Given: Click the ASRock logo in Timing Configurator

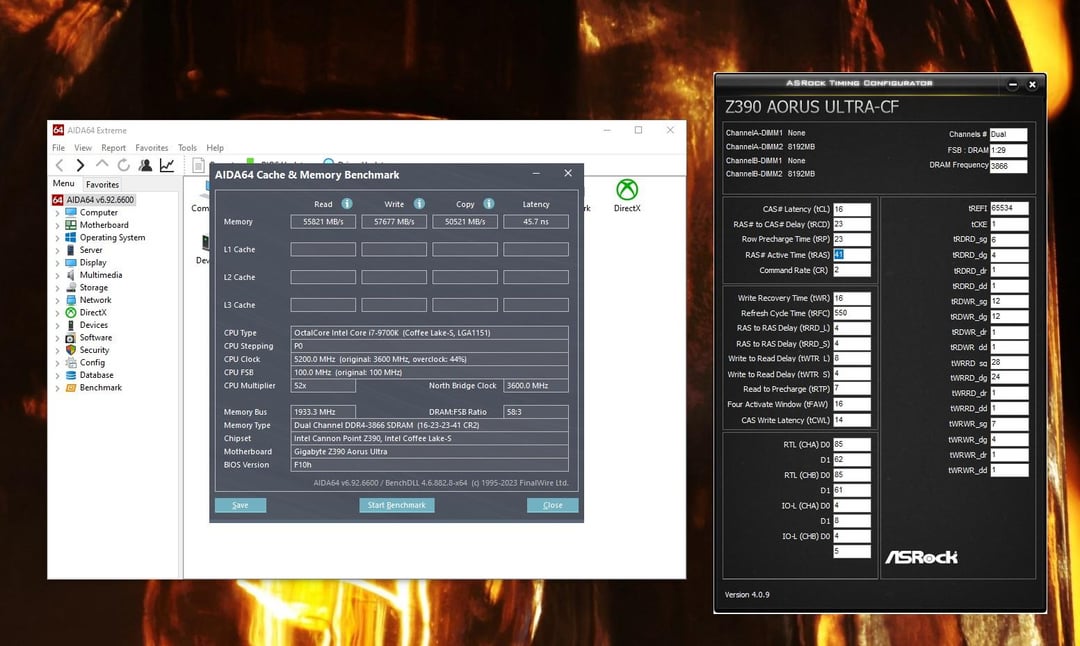Looking at the screenshot, I should [x=921, y=557].
